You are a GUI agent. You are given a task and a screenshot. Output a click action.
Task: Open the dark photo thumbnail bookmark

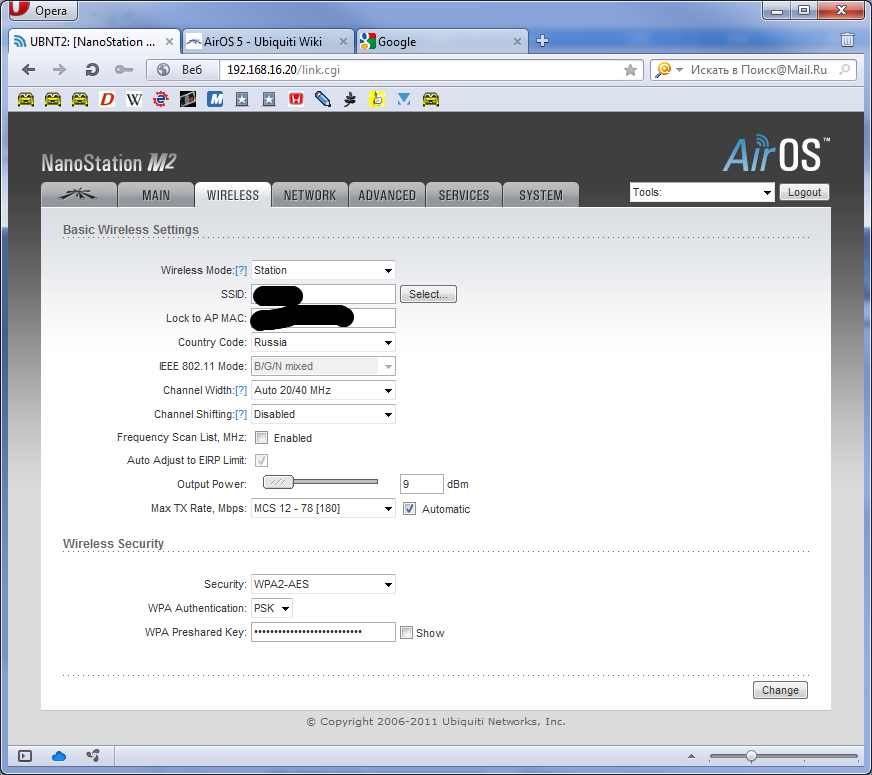188,100
